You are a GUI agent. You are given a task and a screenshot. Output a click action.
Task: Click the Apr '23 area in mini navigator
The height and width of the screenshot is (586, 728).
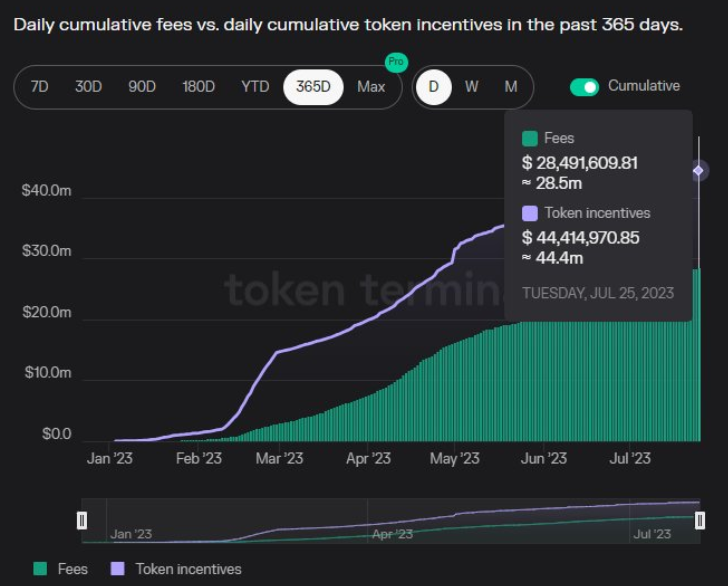(392, 534)
